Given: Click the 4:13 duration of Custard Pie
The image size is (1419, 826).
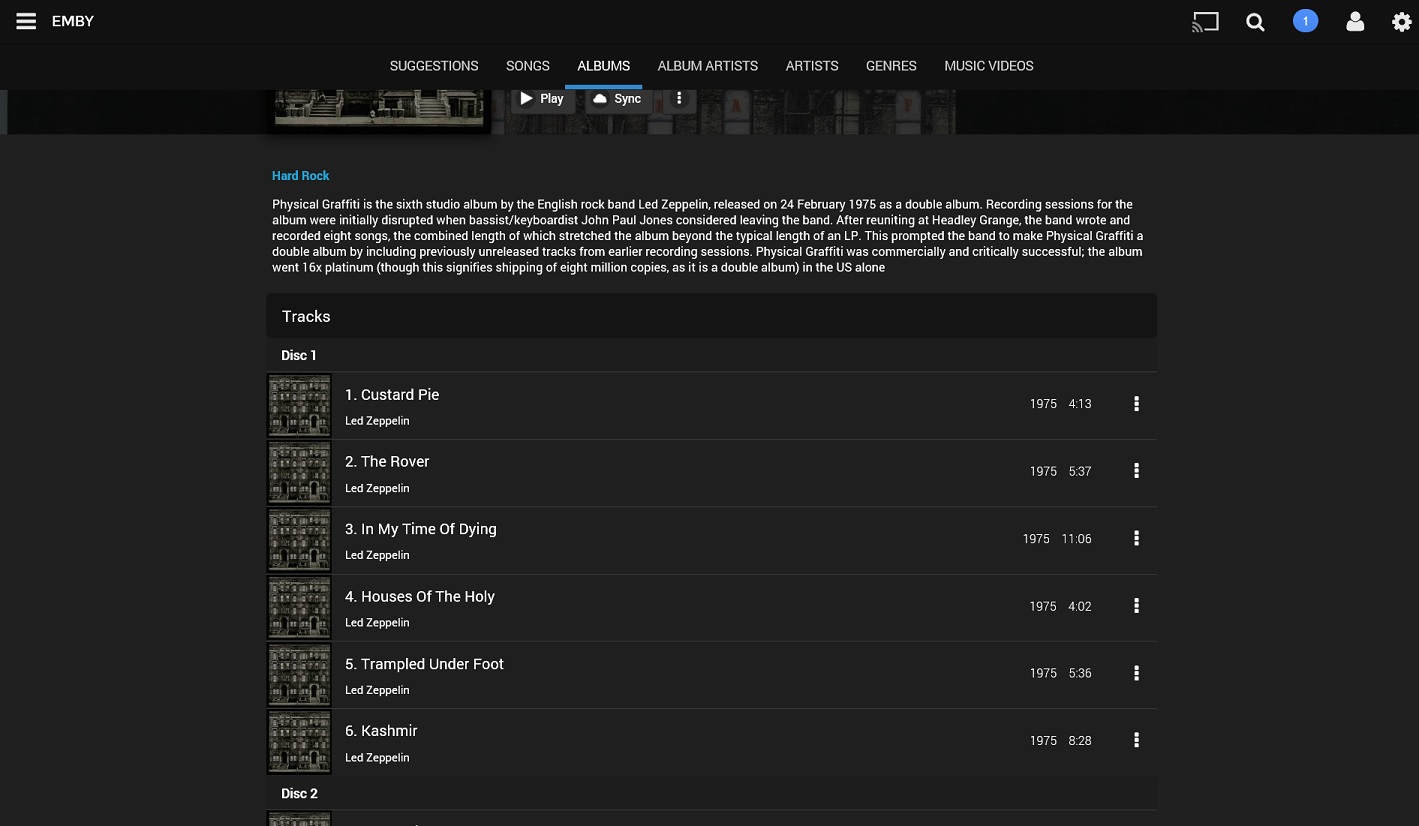Looking at the screenshot, I should pyautogui.click(x=1080, y=404).
